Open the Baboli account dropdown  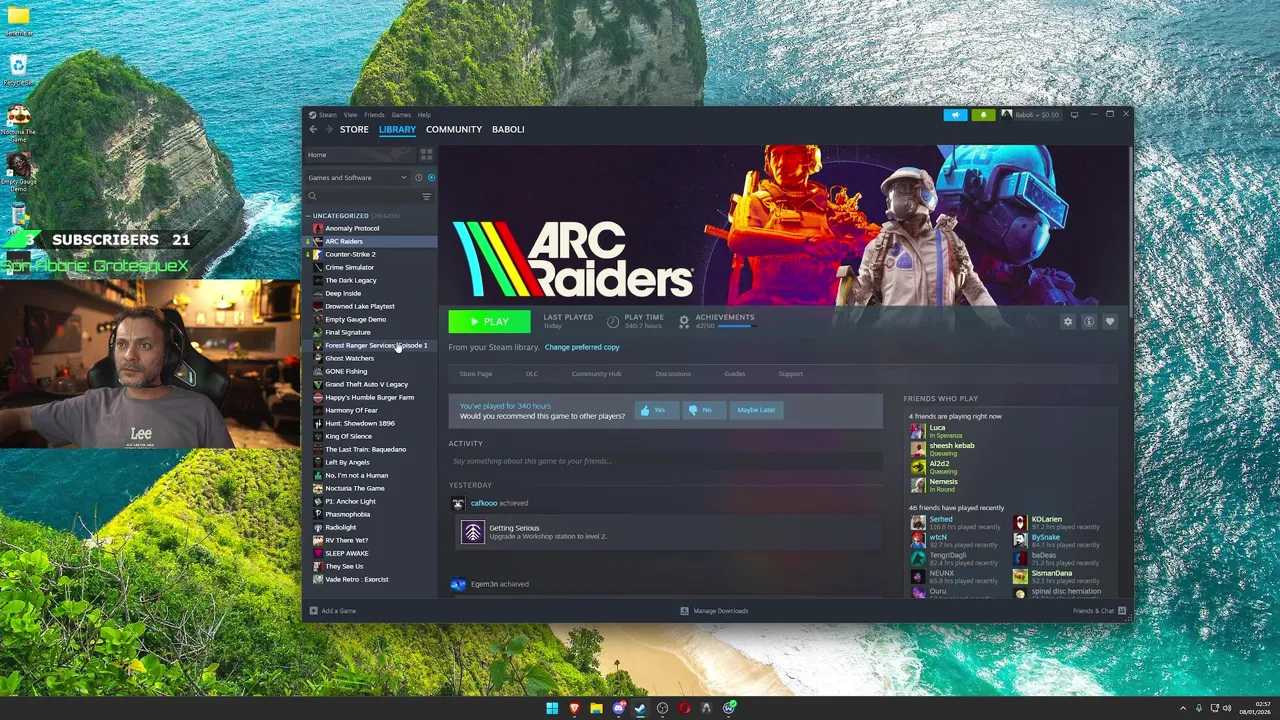coord(1030,115)
